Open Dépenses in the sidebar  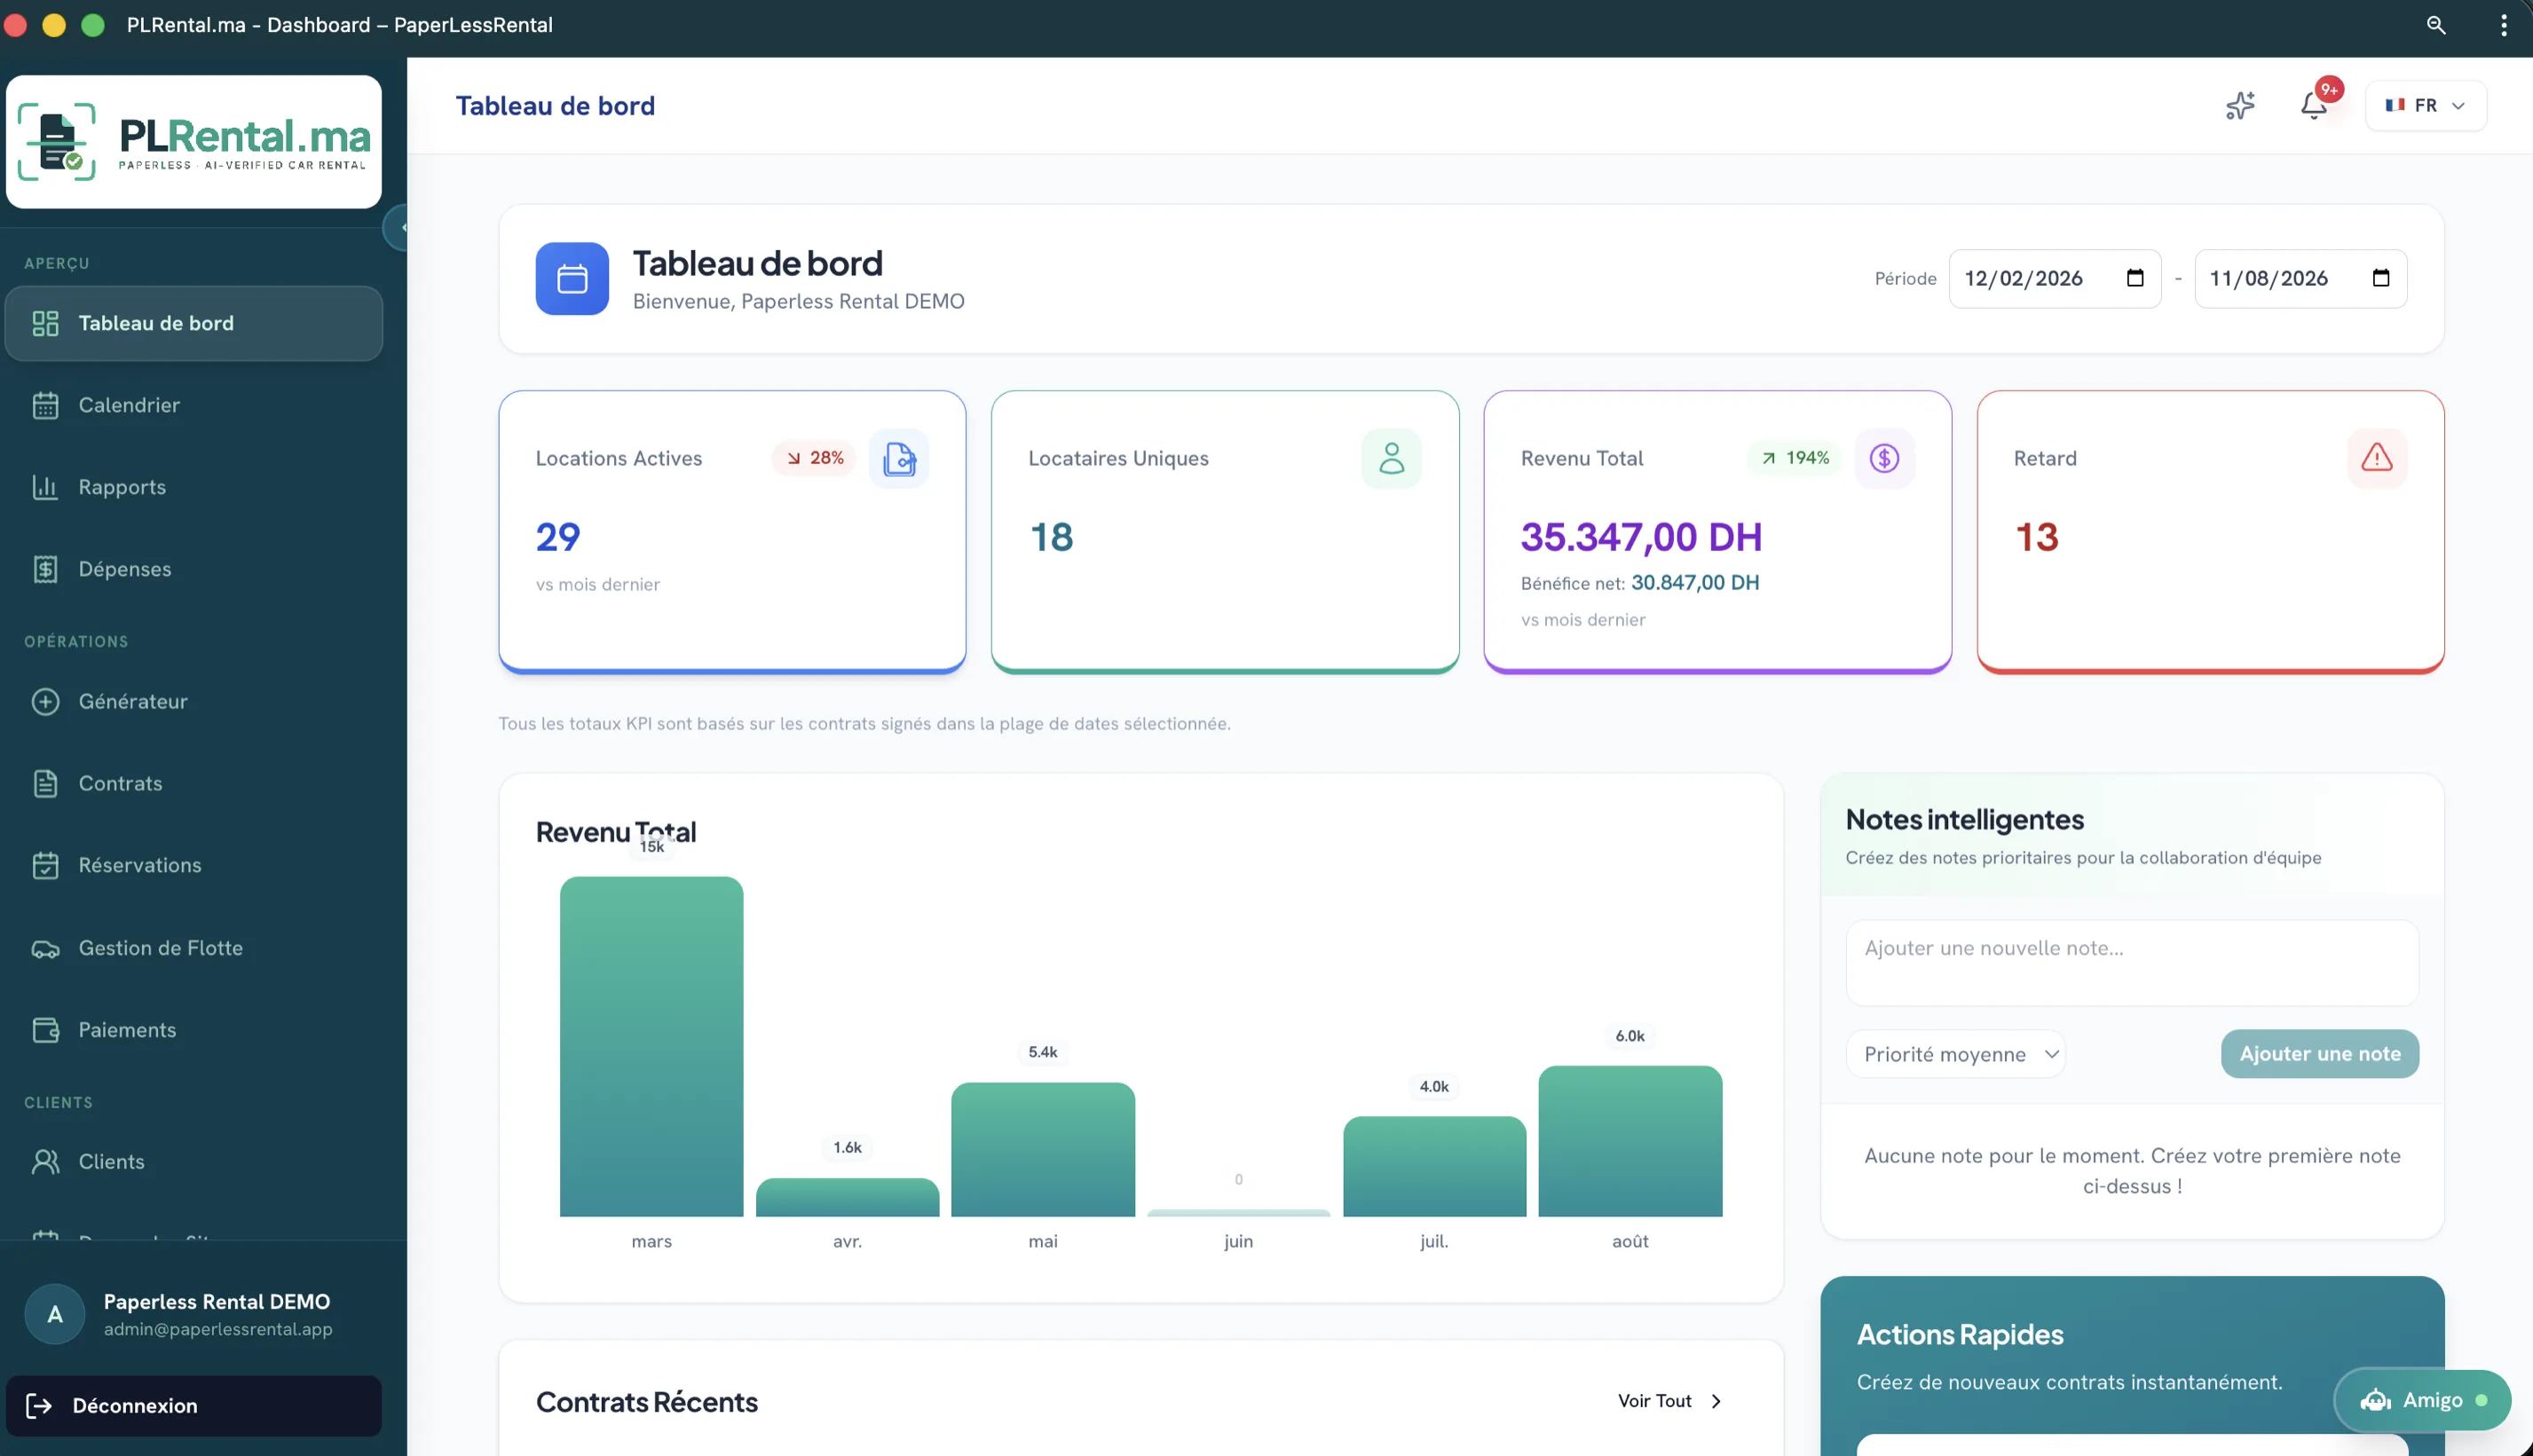[x=194, y=570]
